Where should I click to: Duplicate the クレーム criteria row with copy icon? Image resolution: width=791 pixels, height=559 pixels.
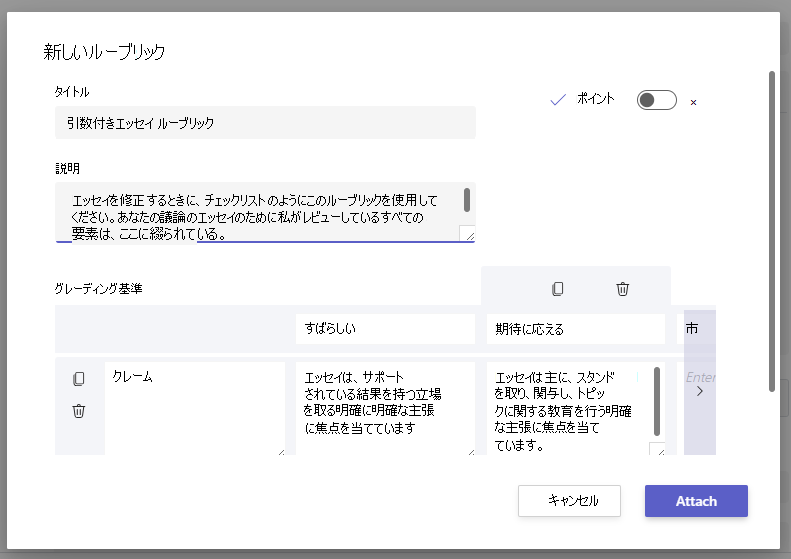tap(79, 379)
